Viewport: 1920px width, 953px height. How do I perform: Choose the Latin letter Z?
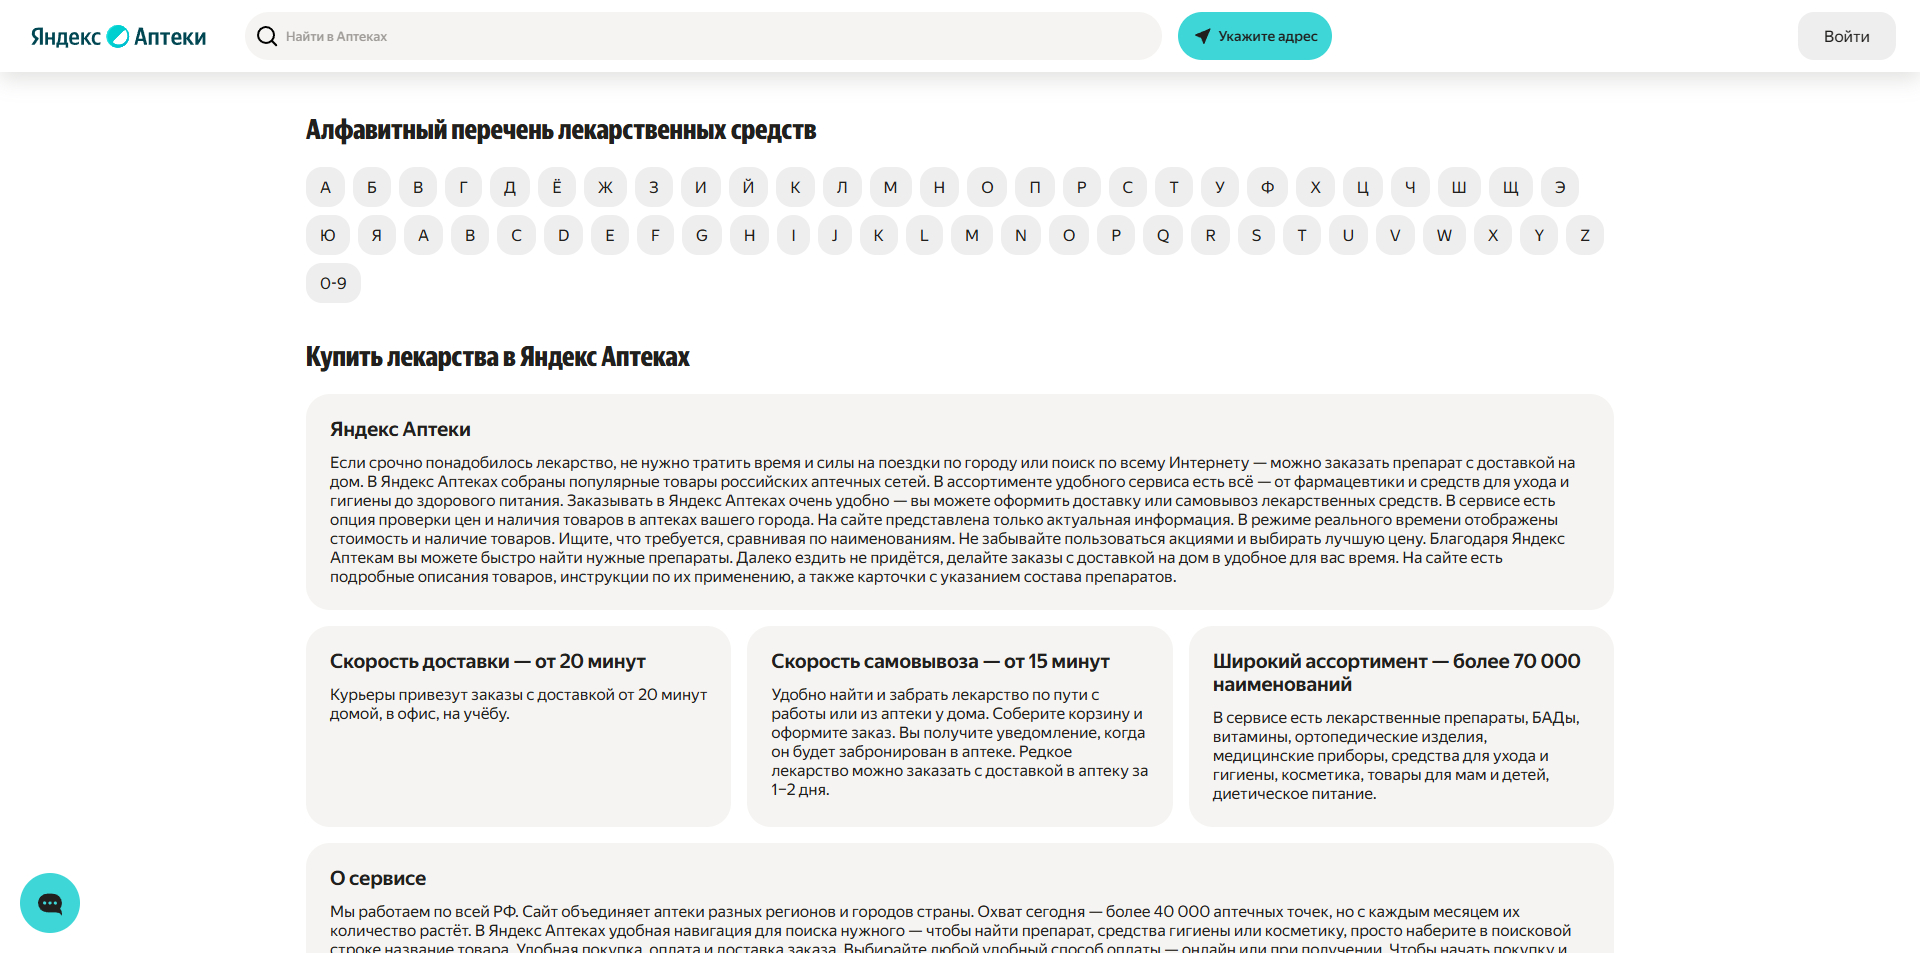(1584, 235)
